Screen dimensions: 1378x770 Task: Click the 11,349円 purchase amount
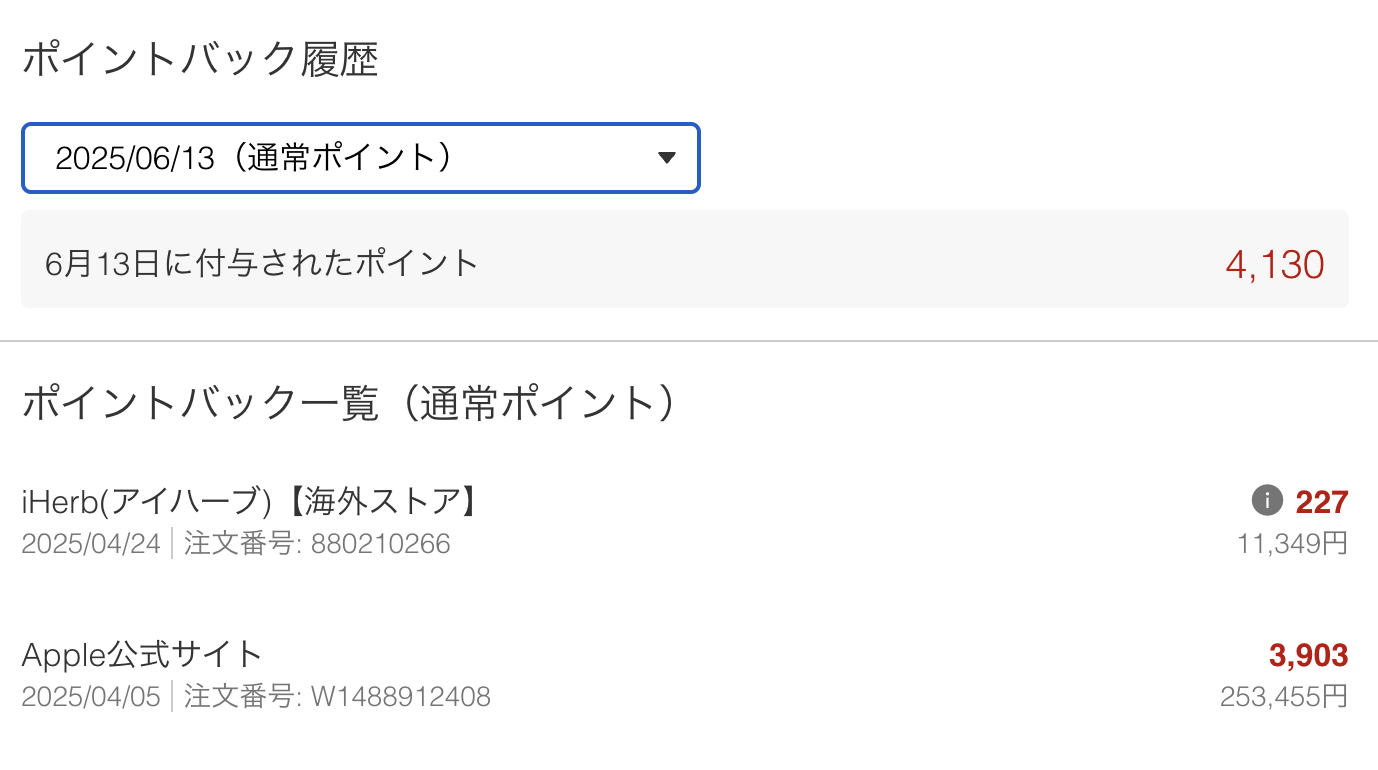coord(1292,544)
